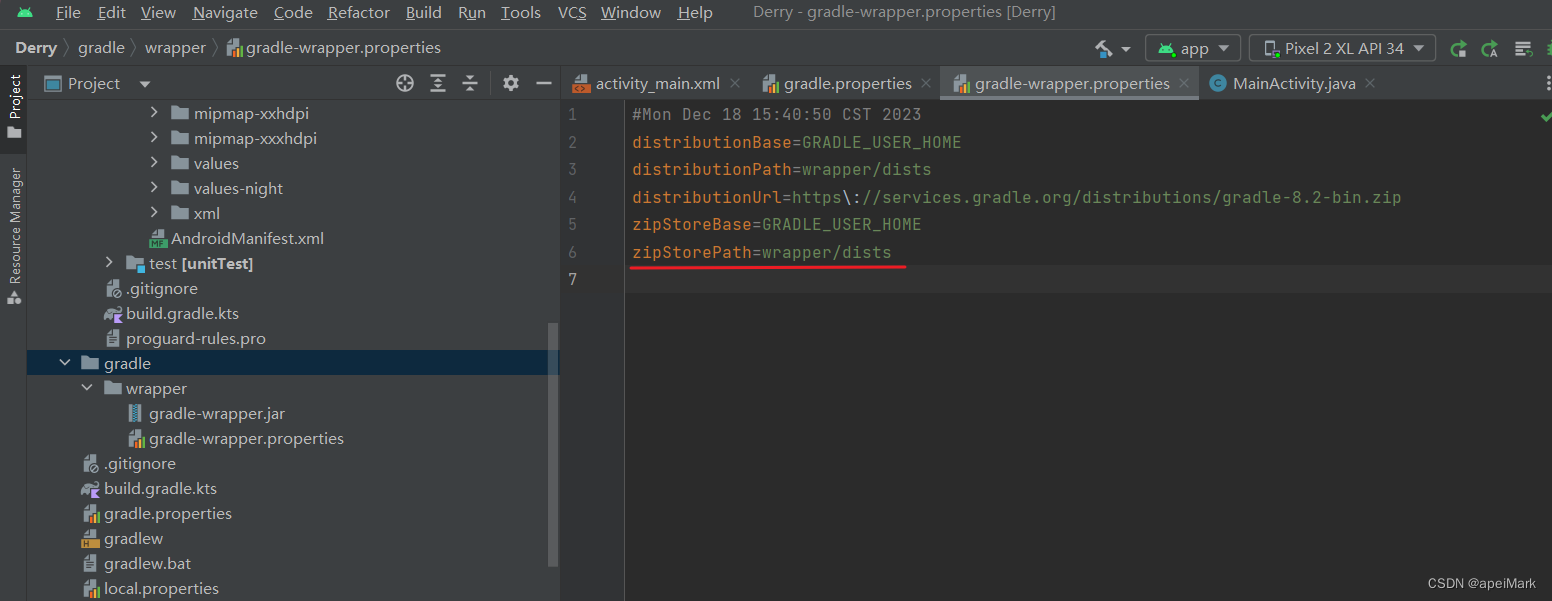Viewport: 1552px width, 601px height.
Task: Open the Pixel 2 XL API 34 device dropdown
Action: click(1342, 48)
